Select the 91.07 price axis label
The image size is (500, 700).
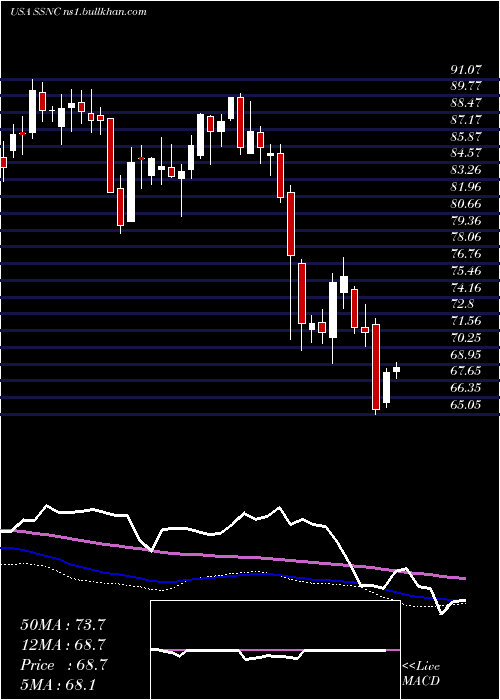click(466, 70)
